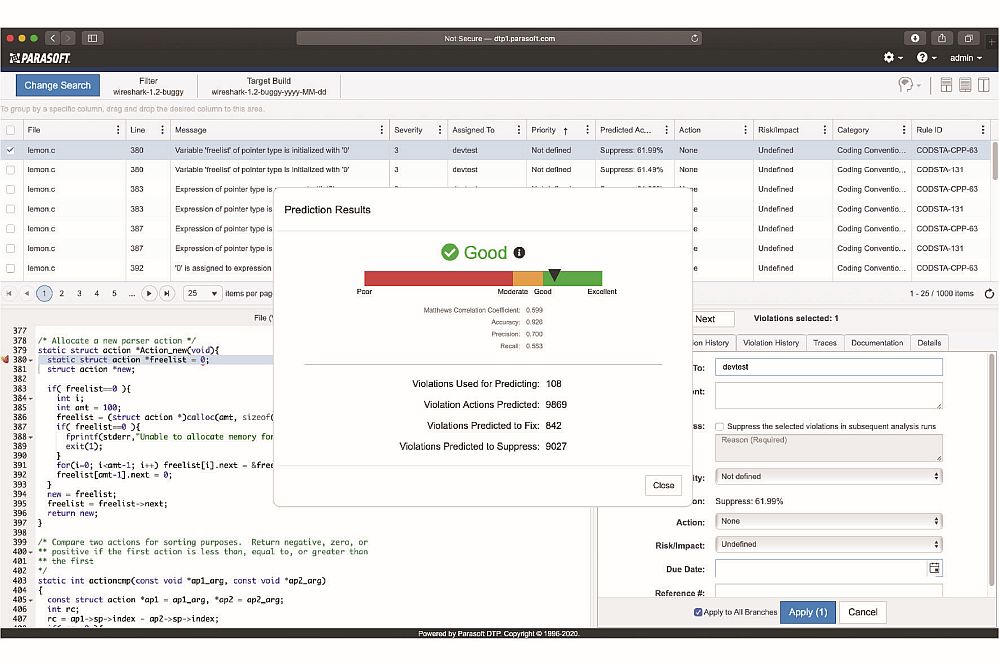Screen dimensions: 999x666
Task: Click the Parasoft logo
Action: [x=40, y=59]
